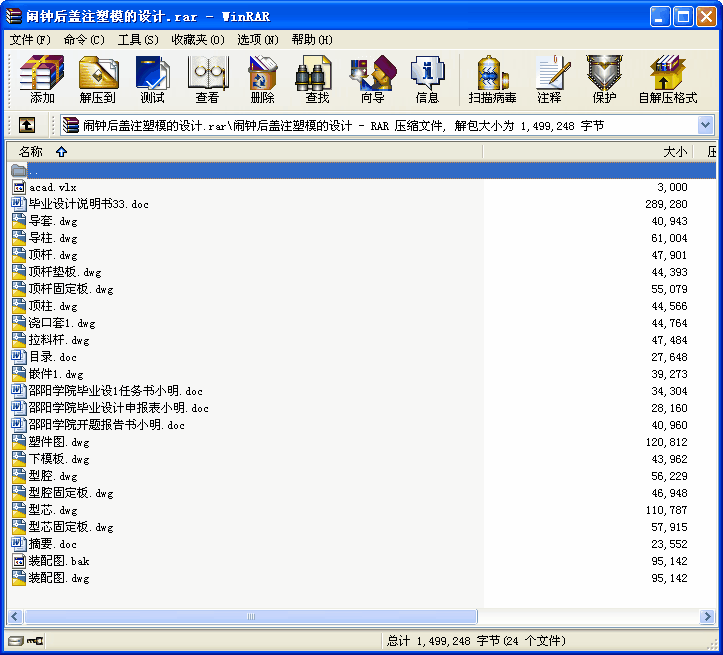The width and height of the screenshot is (723, 655).
Task: Sort by the 名称 column header
Action: [31, 152]
